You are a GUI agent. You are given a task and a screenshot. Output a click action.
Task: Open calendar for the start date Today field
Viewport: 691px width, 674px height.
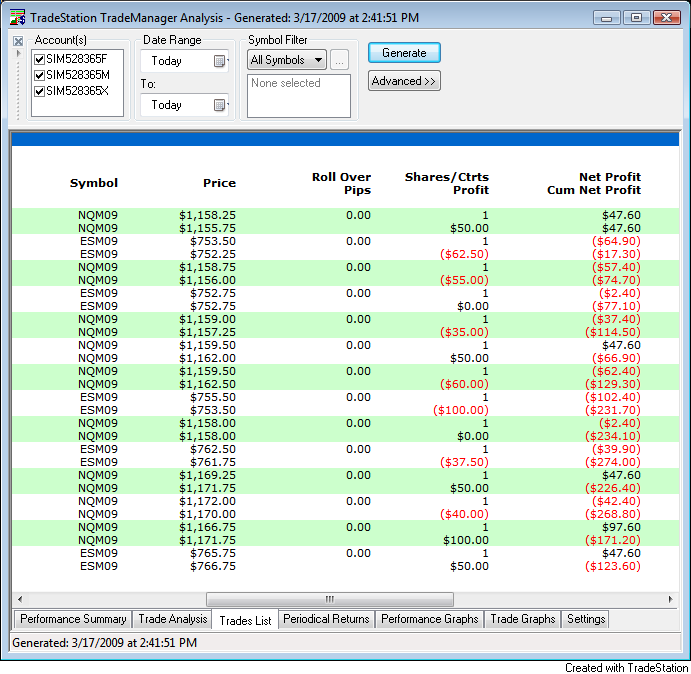[219, 61]
